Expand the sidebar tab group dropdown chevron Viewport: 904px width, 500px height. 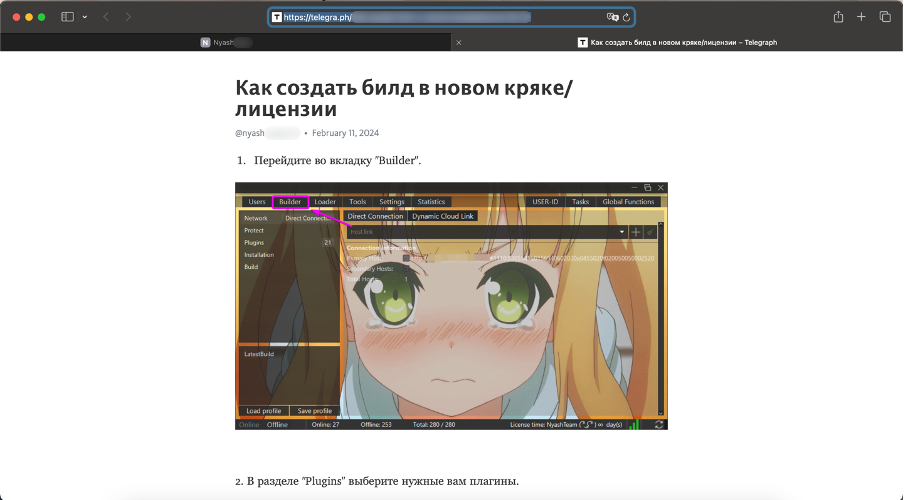(85, 17)
